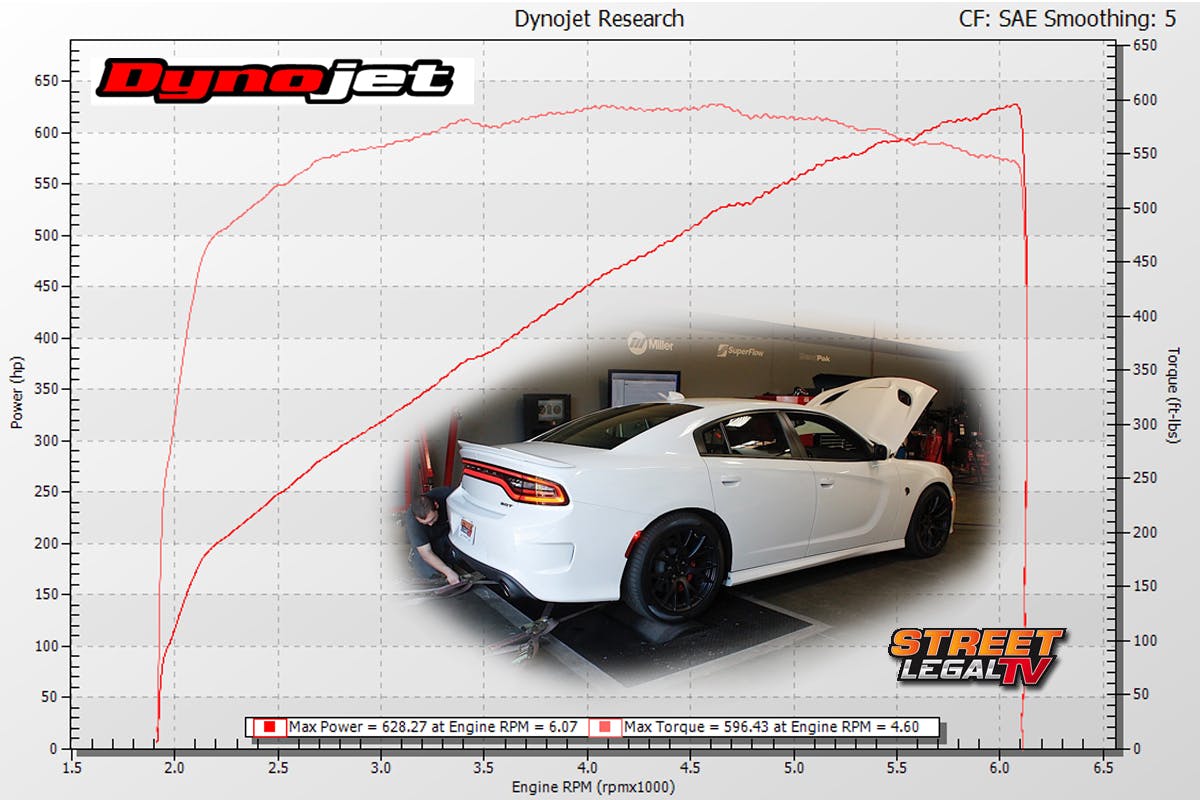Click the Engine RPM (rpmx1000) axis label

593,787
